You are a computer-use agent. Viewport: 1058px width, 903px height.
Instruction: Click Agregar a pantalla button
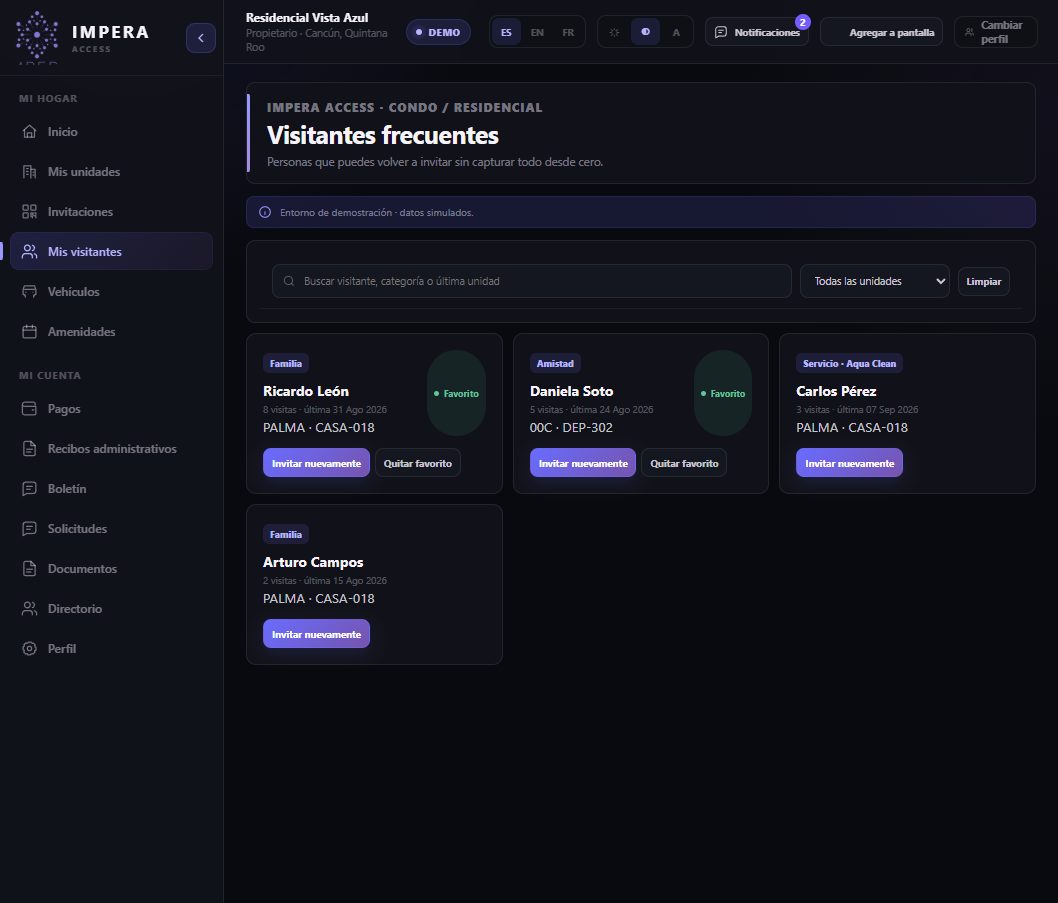pyautogui.click(x=881, y=32)
